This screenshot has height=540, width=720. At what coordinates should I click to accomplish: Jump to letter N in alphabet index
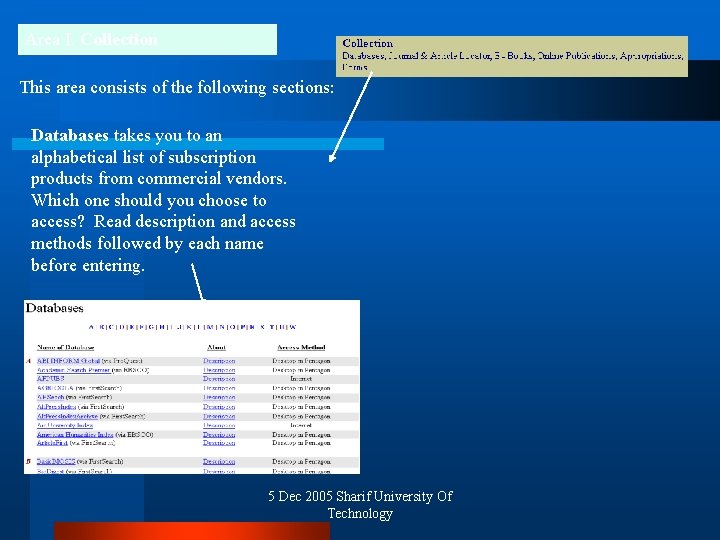pos(222,327)
